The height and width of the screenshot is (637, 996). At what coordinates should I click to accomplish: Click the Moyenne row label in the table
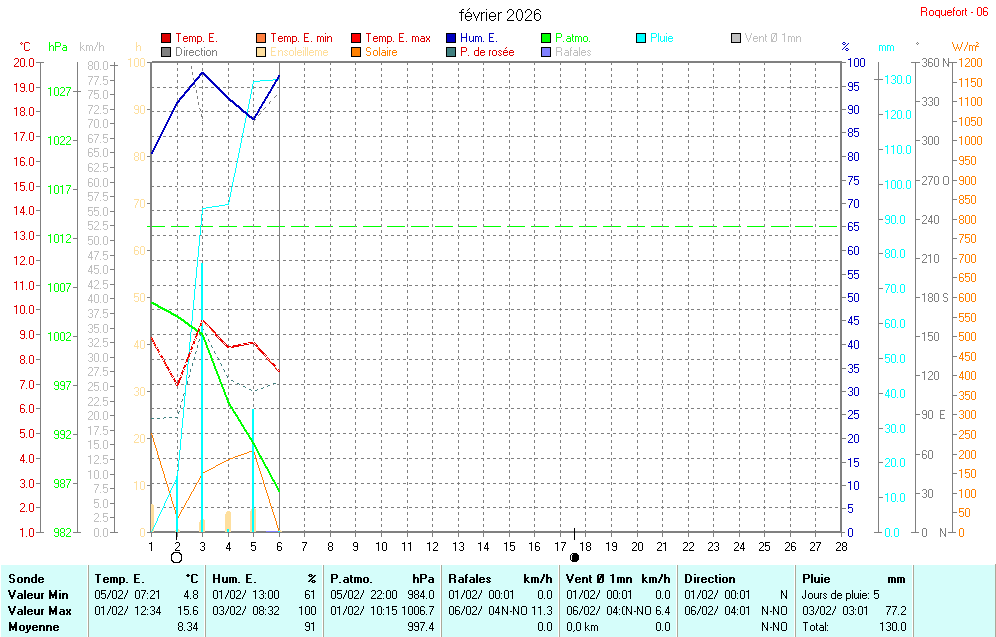(x=34, y=627)
